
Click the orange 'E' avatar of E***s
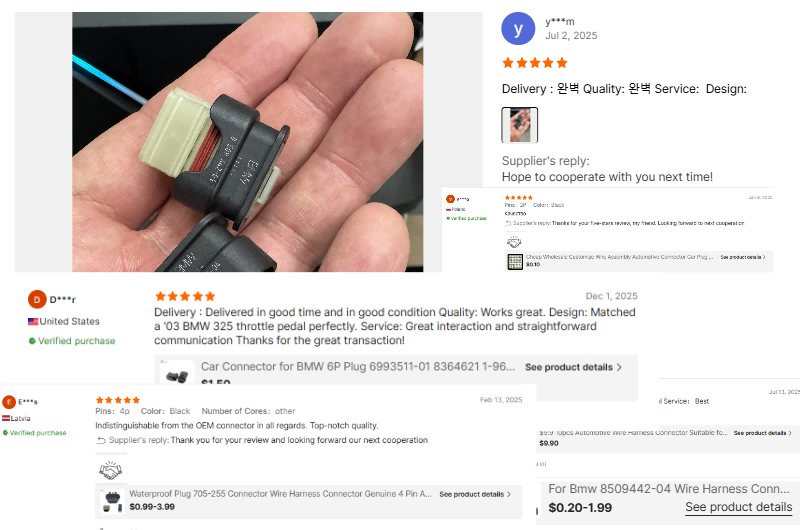[9, 402]
